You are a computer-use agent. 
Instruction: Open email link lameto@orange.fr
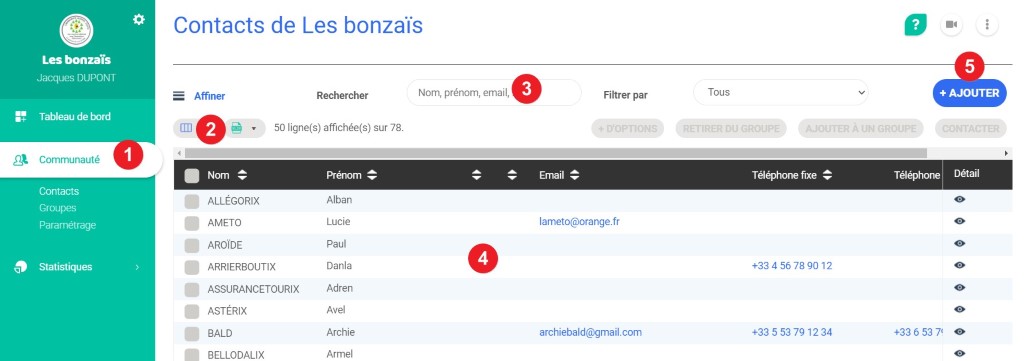click(x=579, y=222)
